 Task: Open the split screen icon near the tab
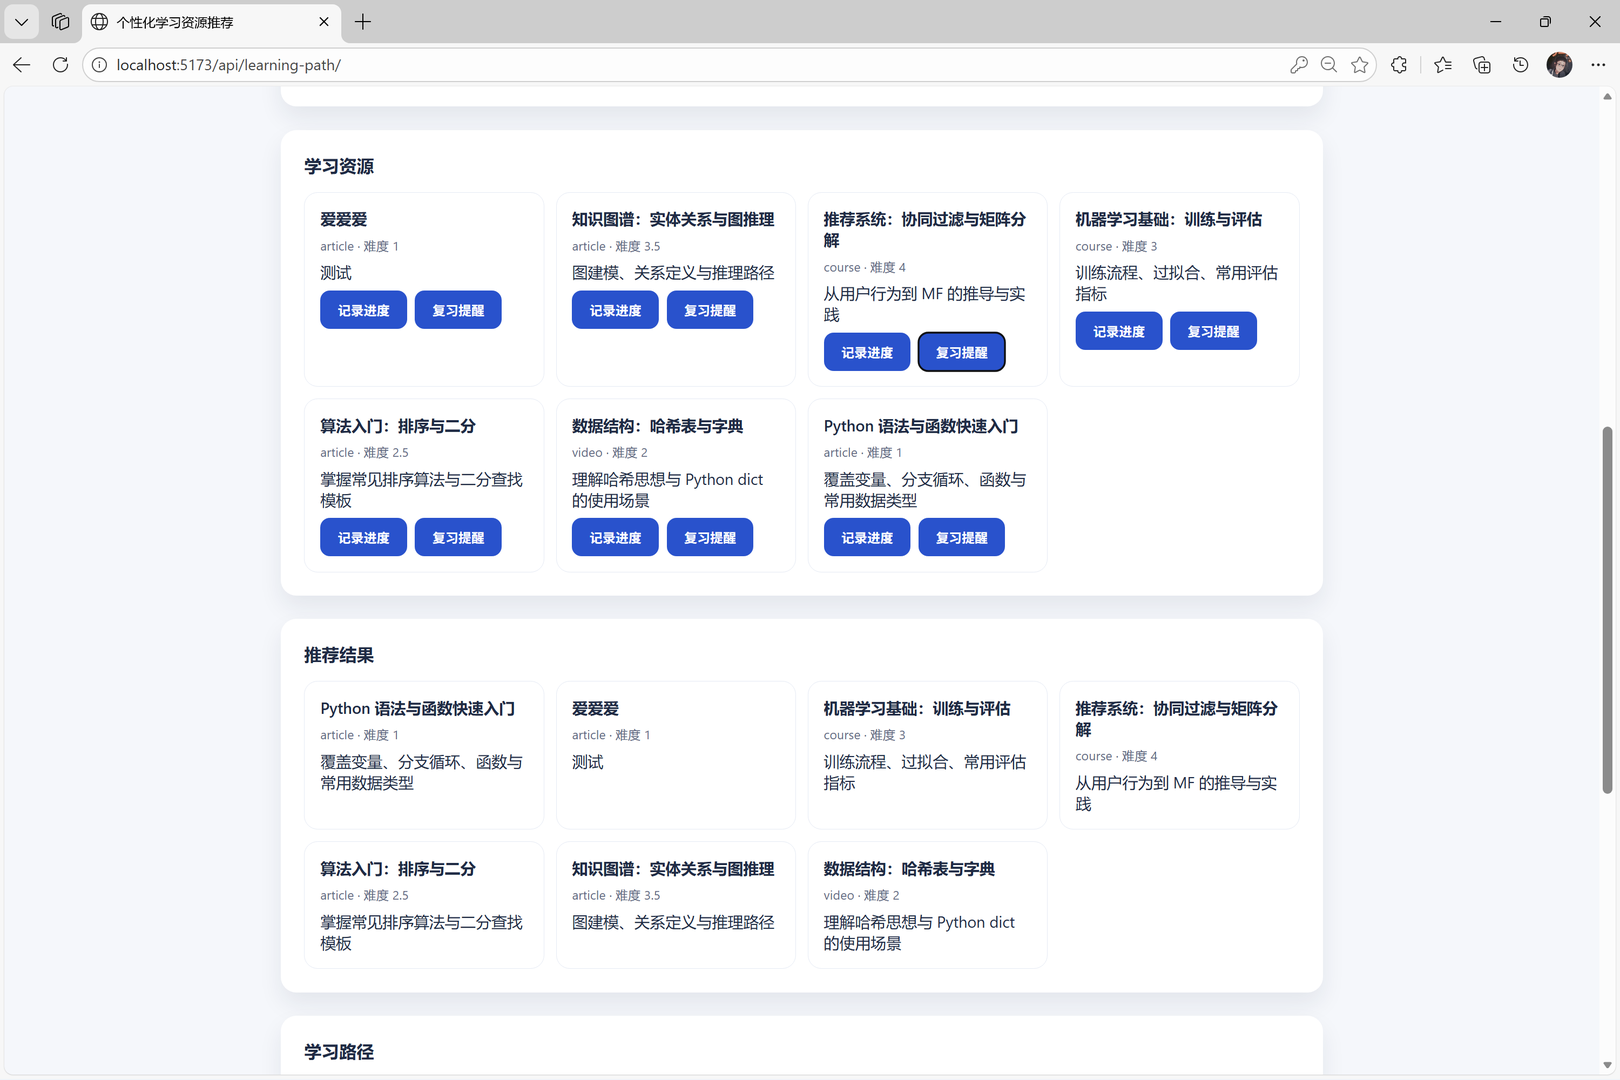tap(60, 22)
